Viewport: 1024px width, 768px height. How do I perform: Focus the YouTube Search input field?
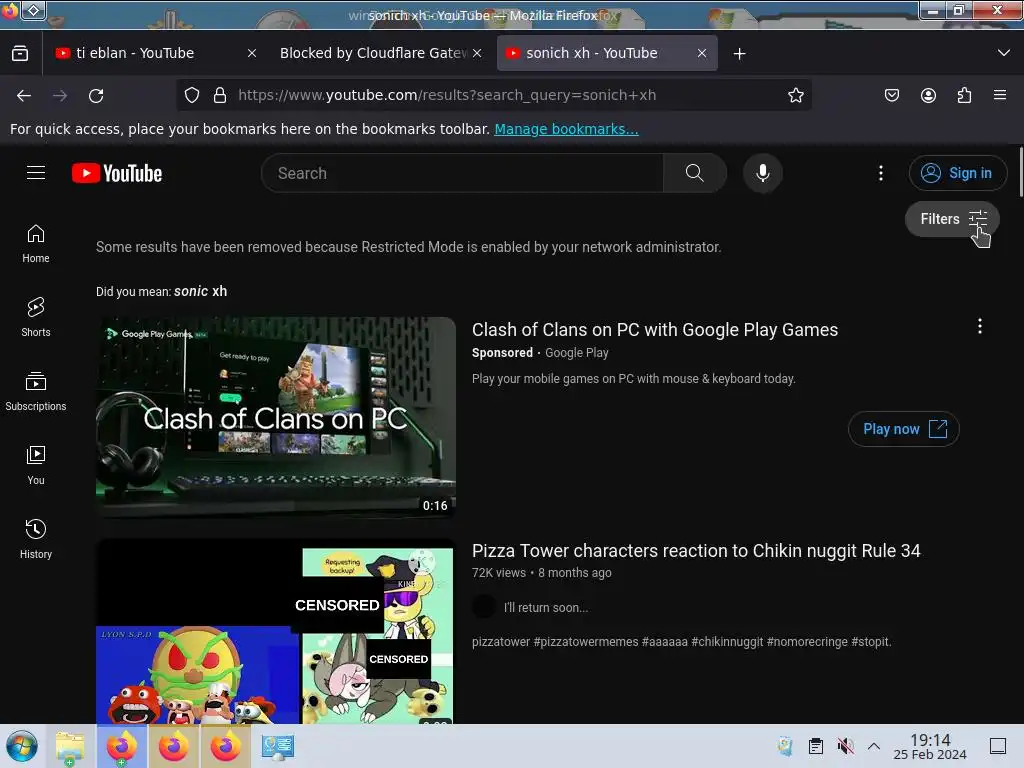pyautogui.click(x=462, y=173)
